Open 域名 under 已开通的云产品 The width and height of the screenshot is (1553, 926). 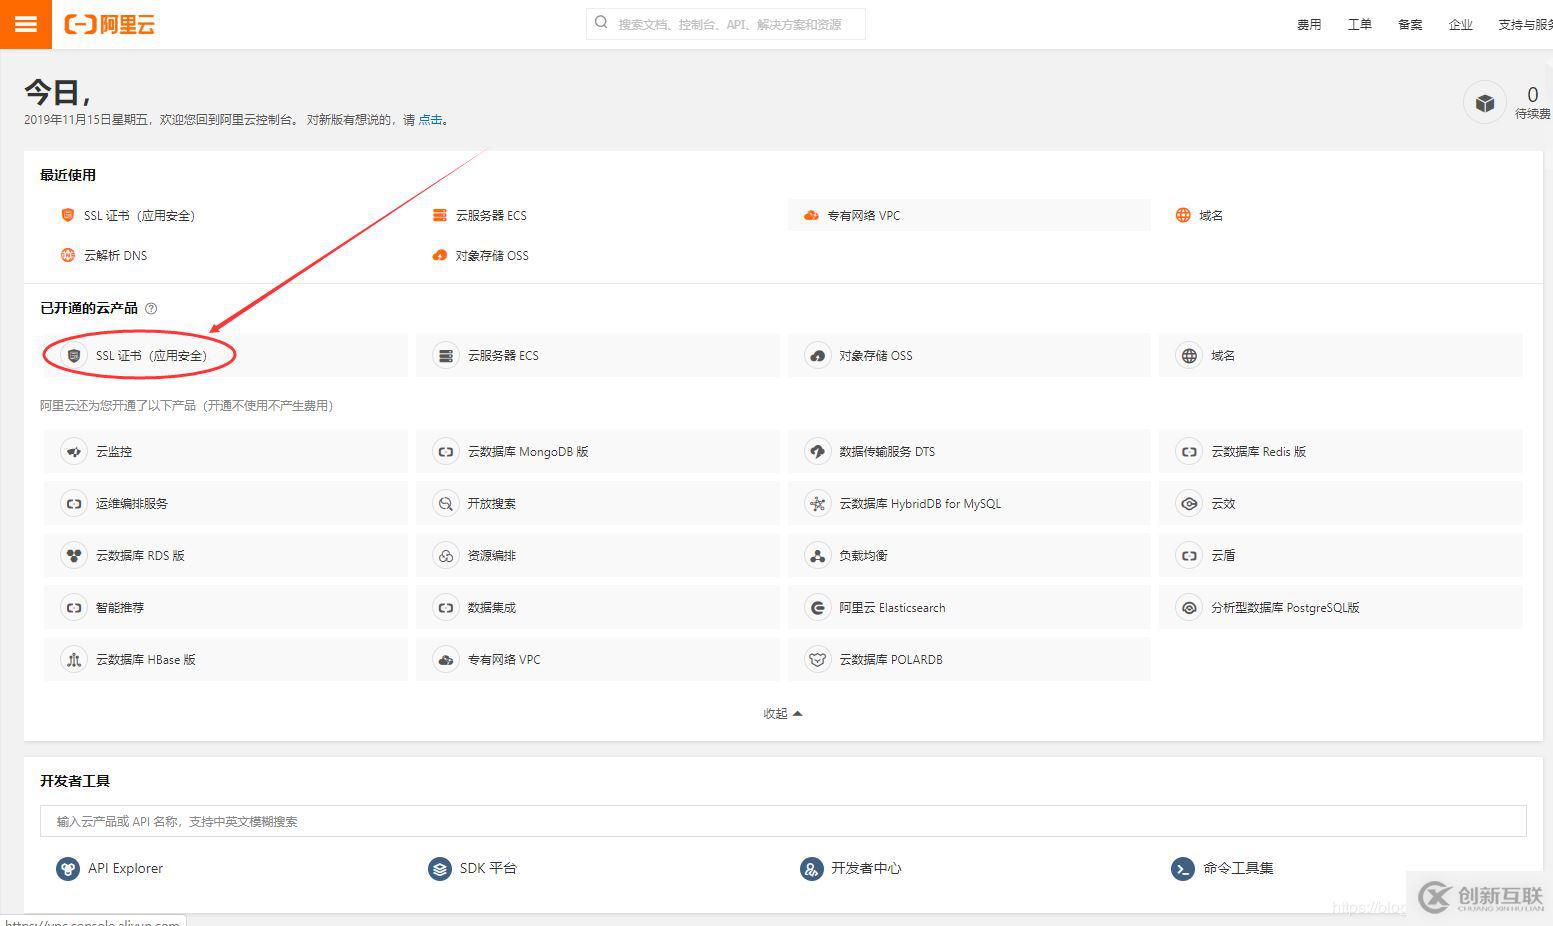[x=1341, y=356]
